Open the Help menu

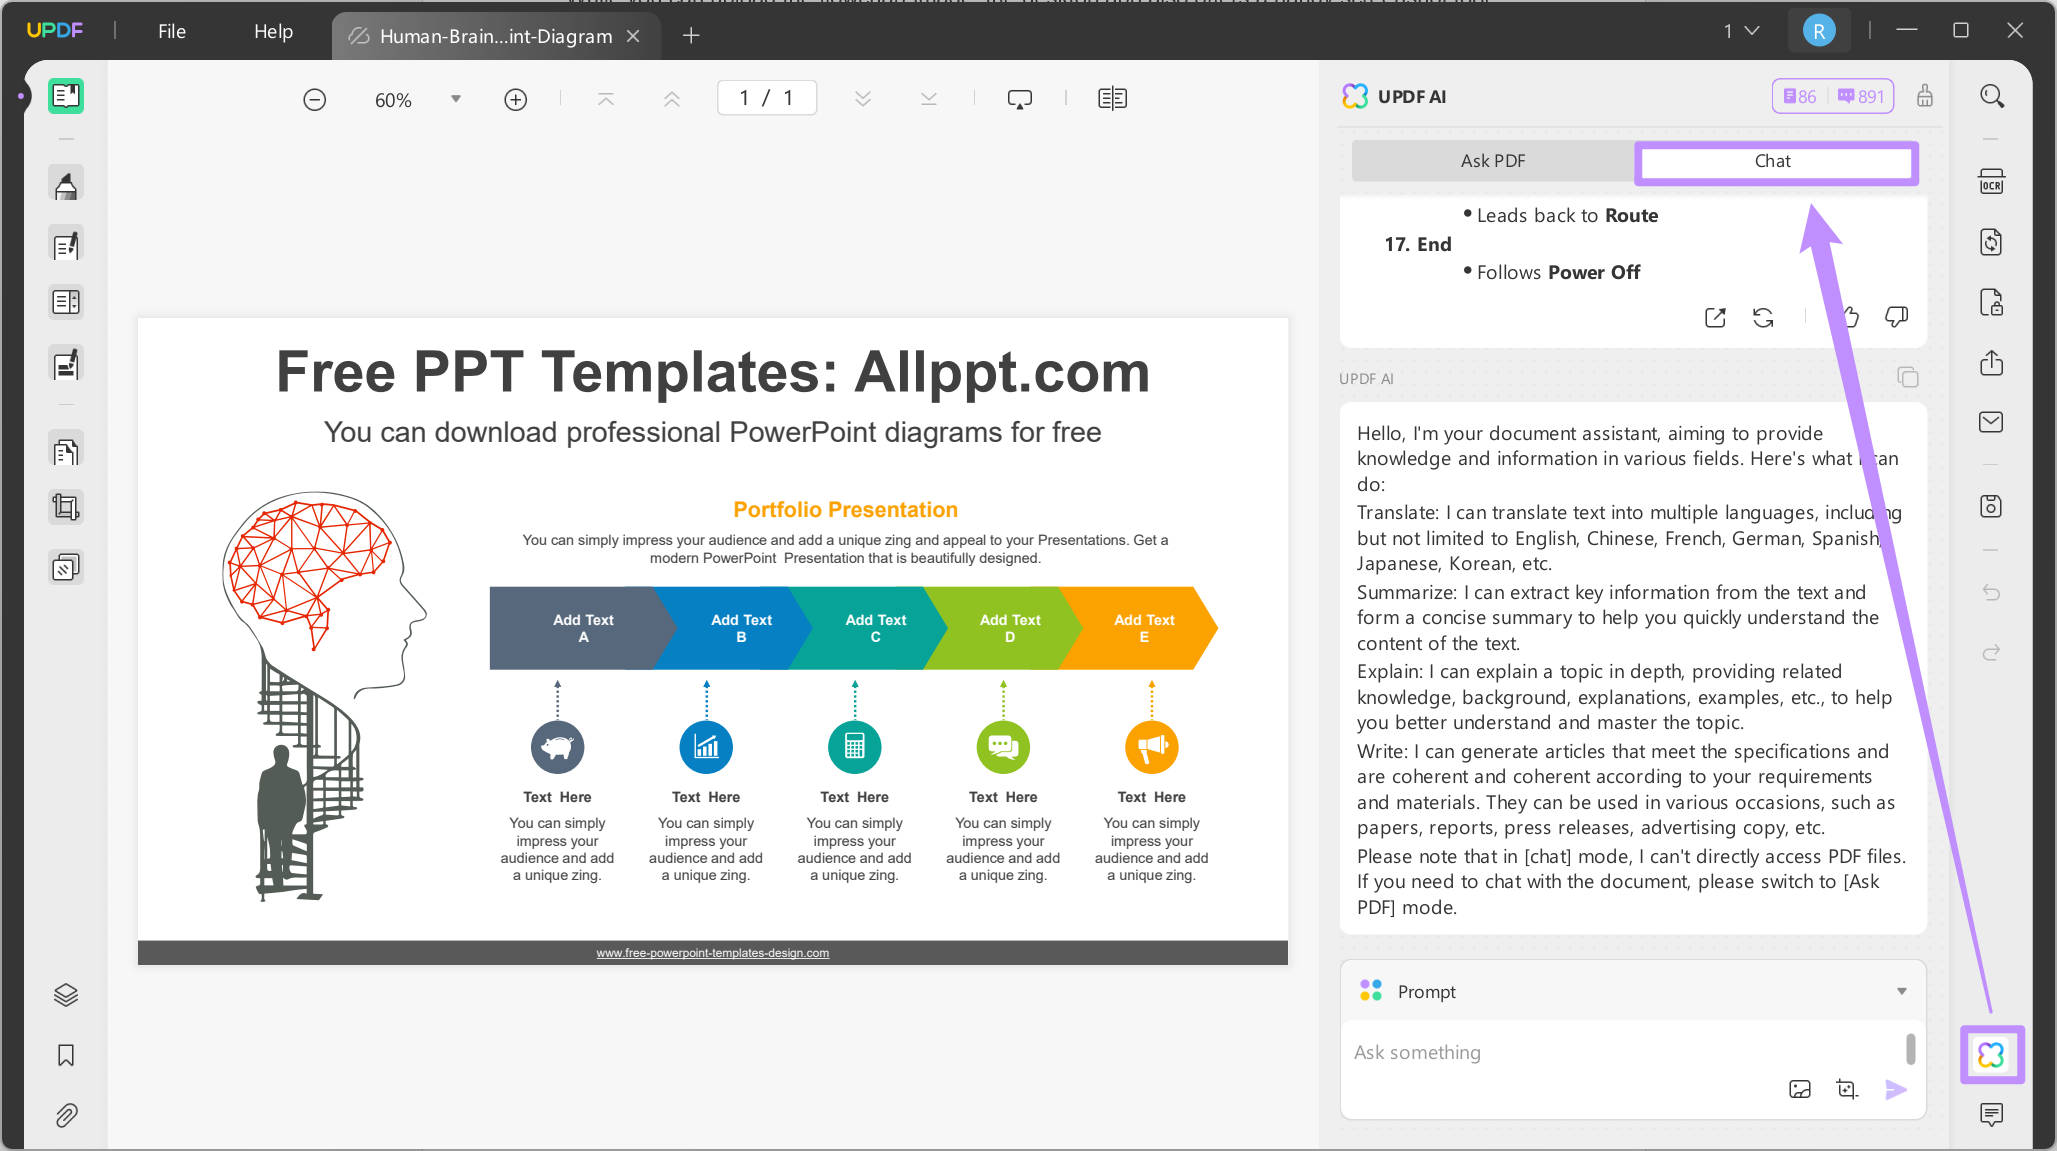pyautogui.click(x=273, y=31)
